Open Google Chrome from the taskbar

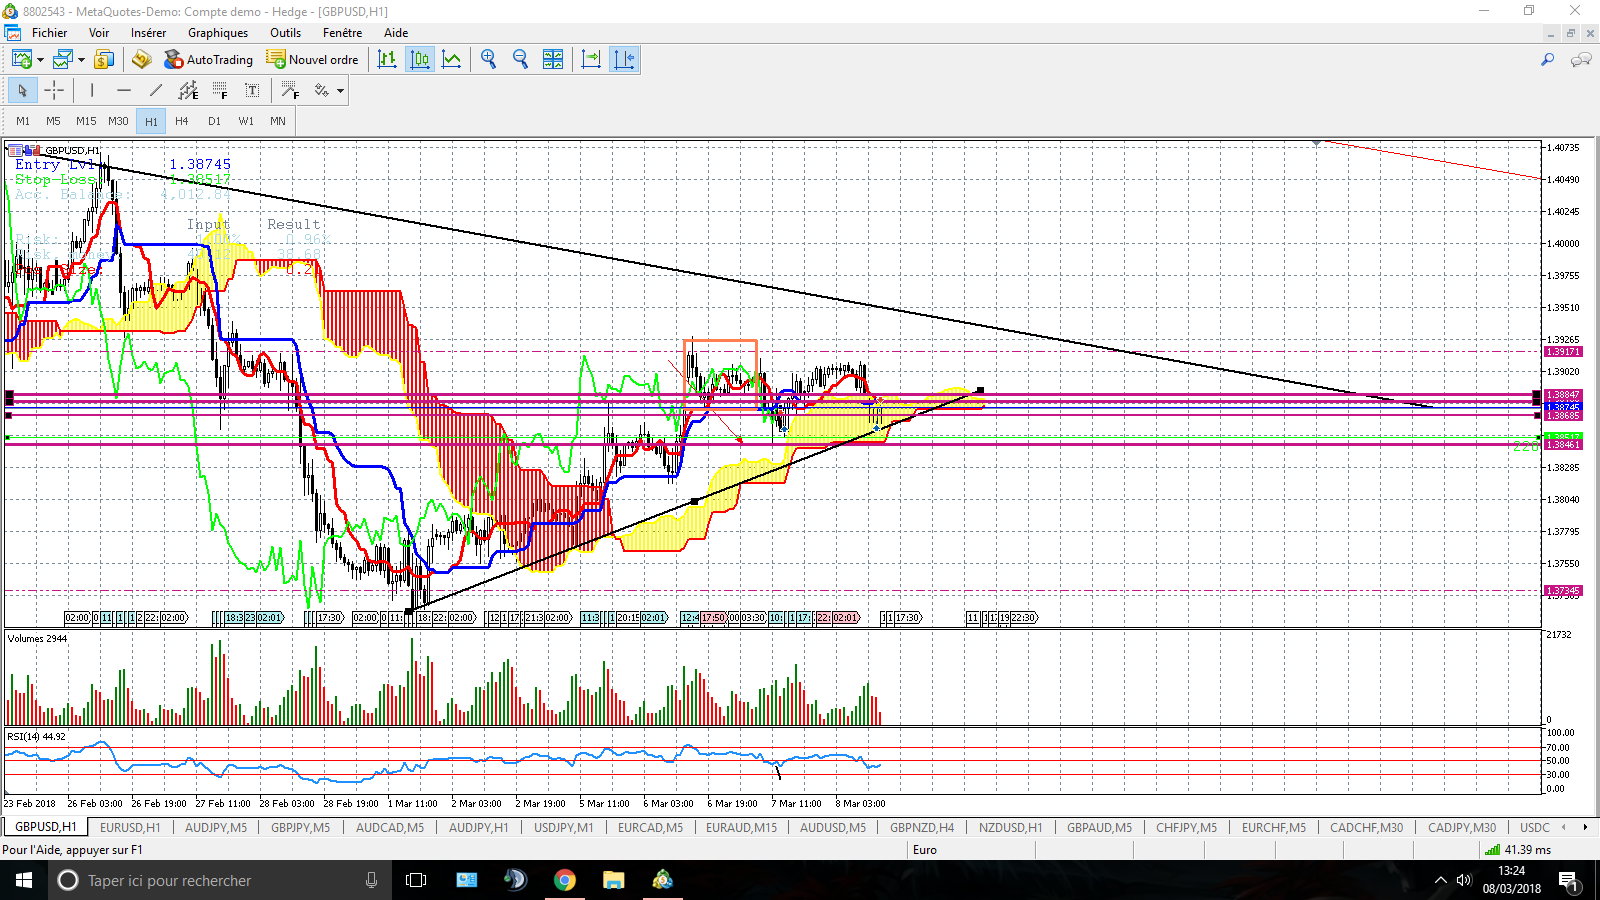pos(565,880)
